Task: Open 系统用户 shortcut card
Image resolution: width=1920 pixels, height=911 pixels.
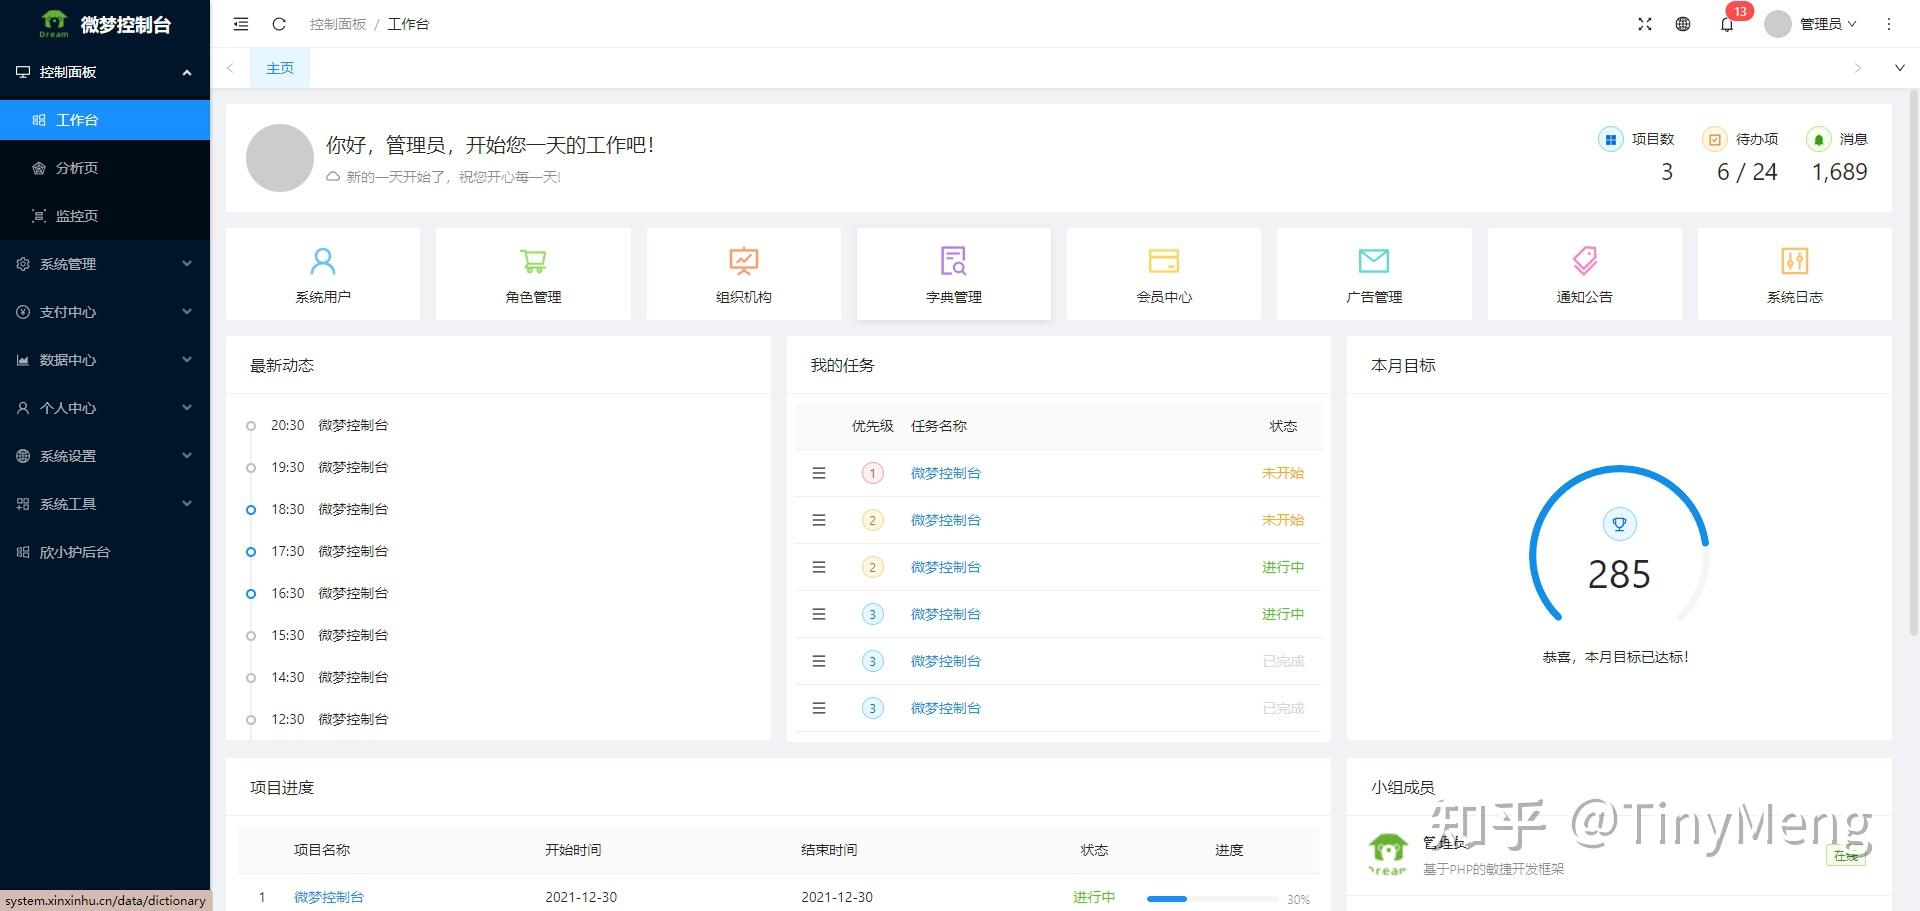Action: [x=323, y=274]
